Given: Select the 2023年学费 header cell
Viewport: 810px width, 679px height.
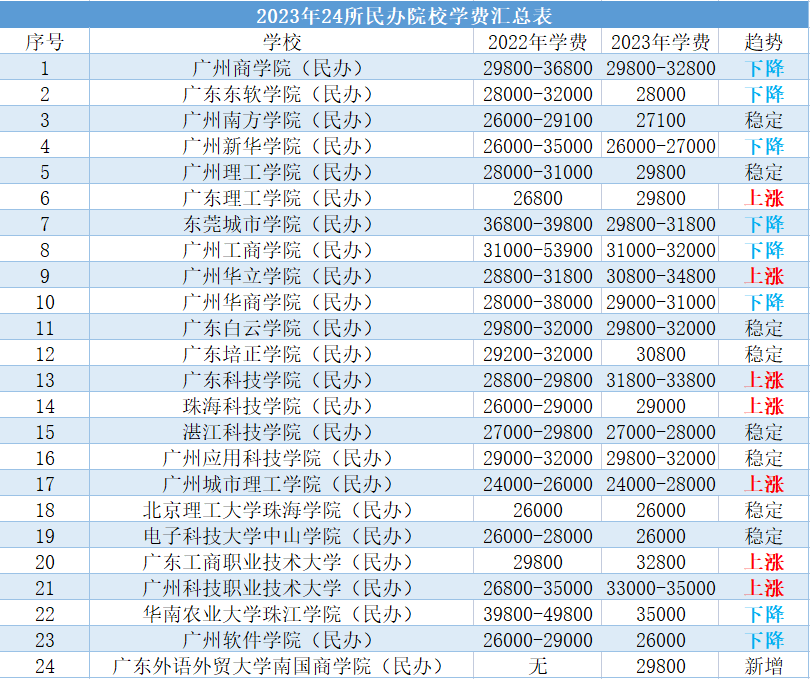Looking at the screenshot, I should [x=661, y=42].
